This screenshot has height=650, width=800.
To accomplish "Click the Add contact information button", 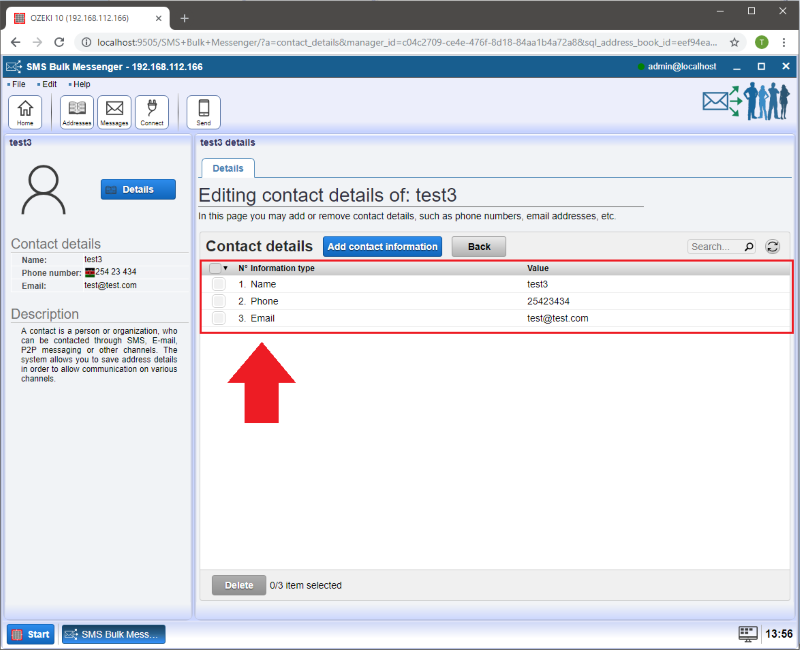I will 382,247.
